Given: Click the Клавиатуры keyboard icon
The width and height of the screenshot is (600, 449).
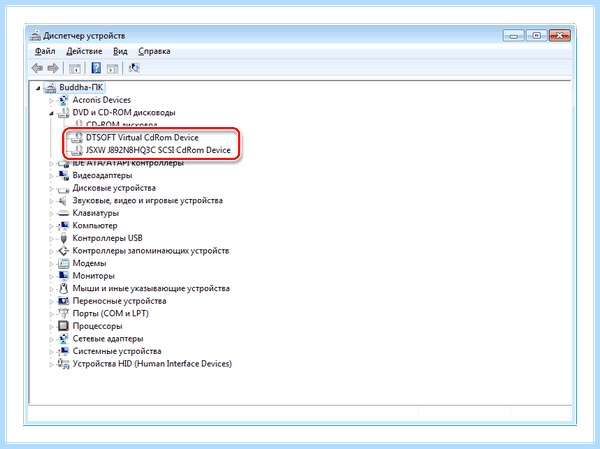Looking at the screenshot, I should coord(63,214).
